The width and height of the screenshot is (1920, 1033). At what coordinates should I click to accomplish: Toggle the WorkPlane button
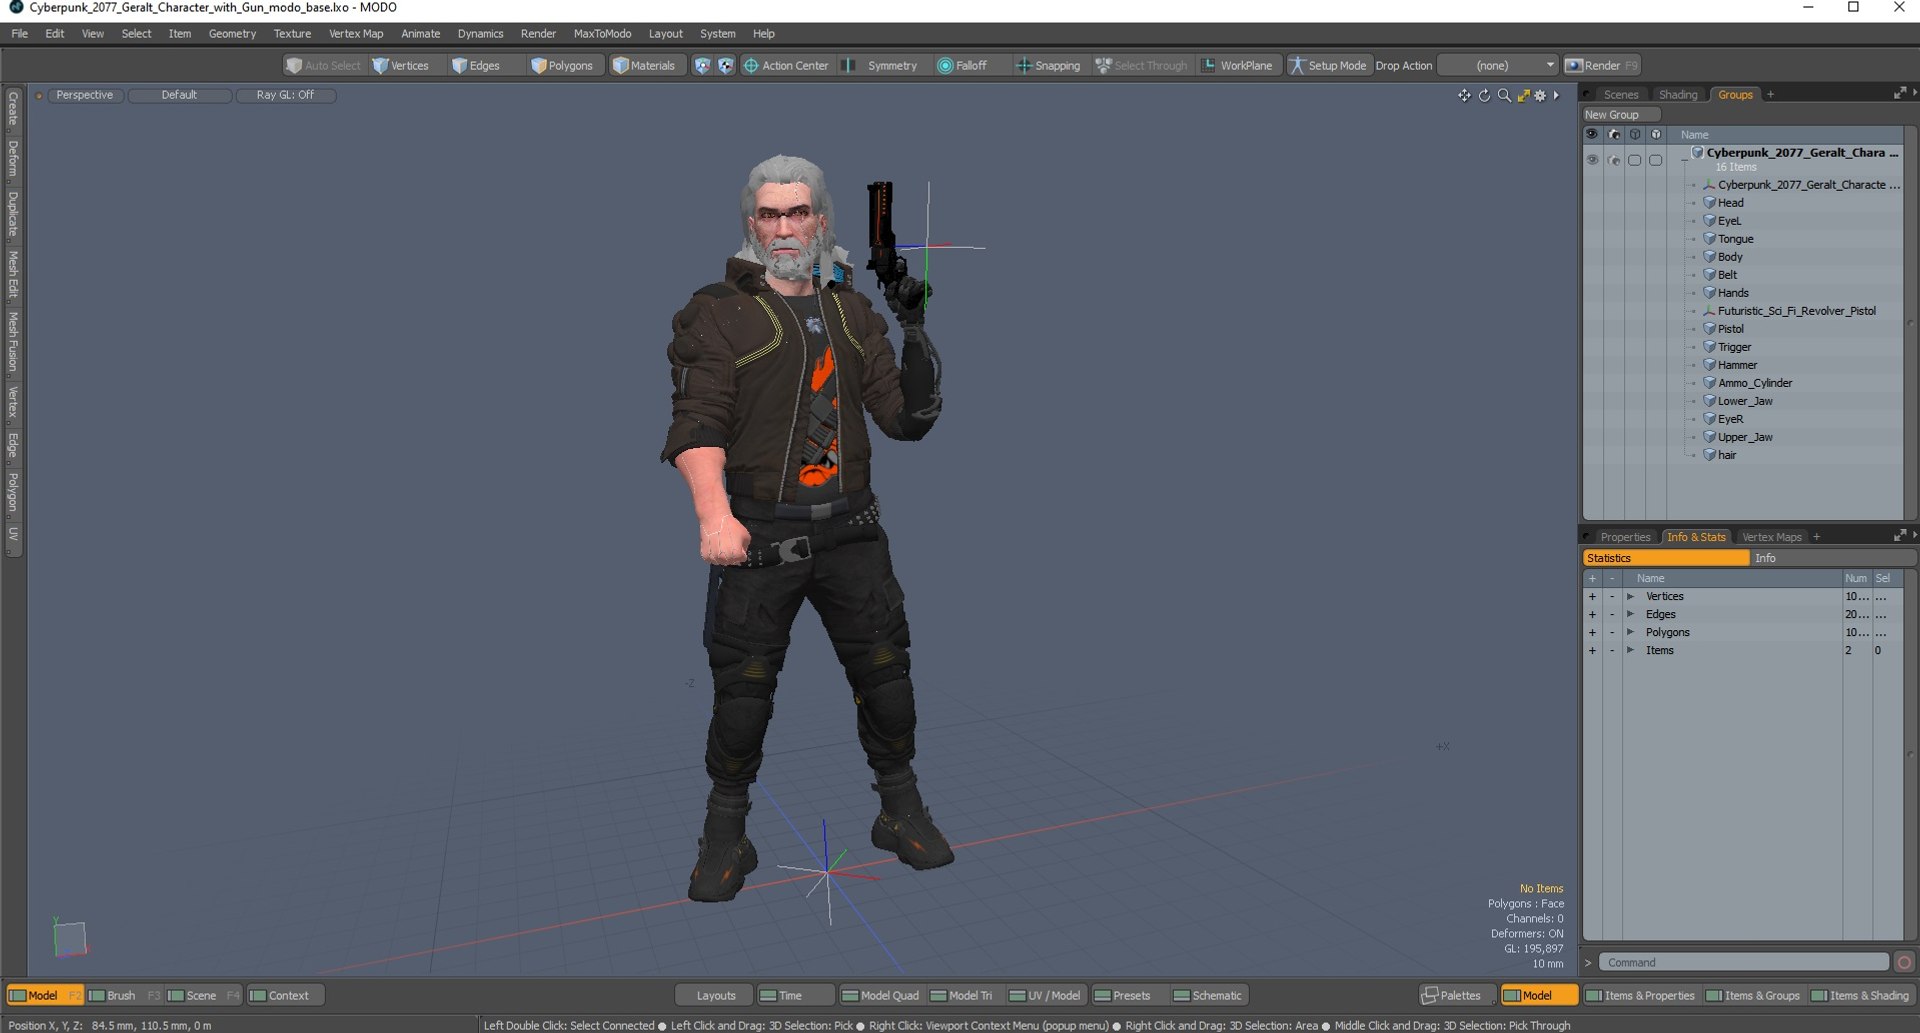coord(1237,65)
